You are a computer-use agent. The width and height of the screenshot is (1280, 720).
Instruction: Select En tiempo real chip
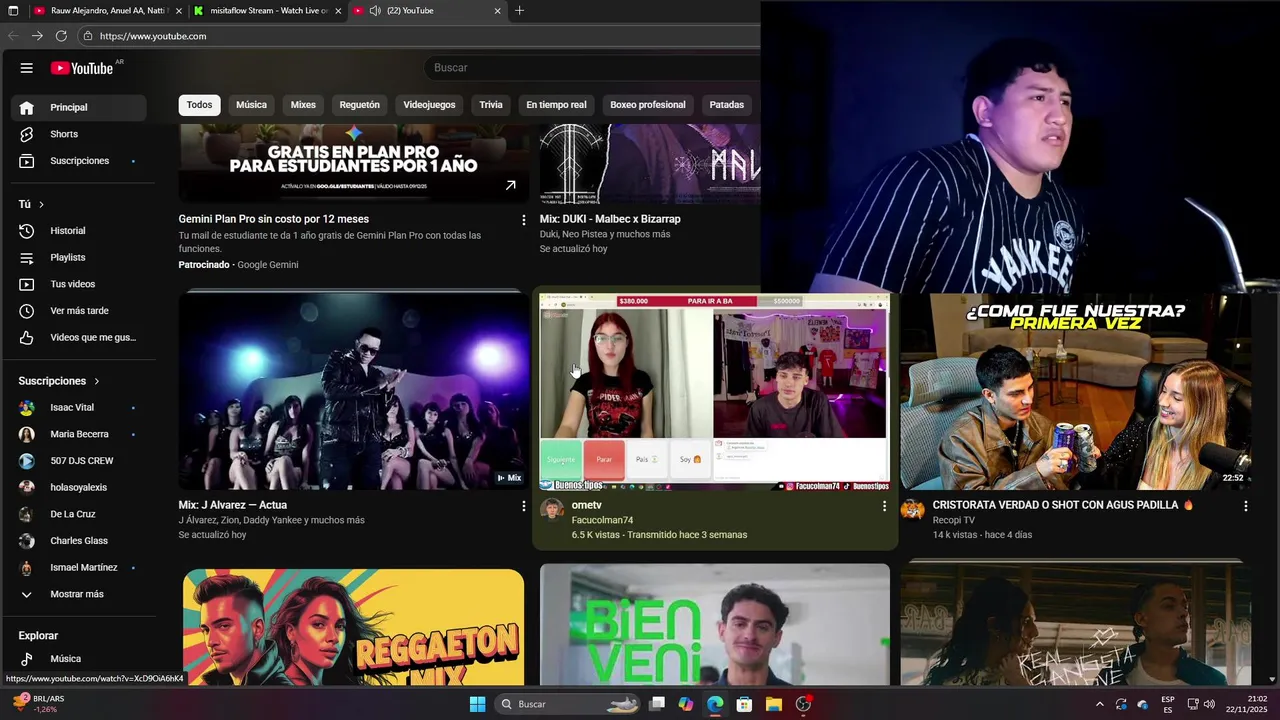click(556, 105)
